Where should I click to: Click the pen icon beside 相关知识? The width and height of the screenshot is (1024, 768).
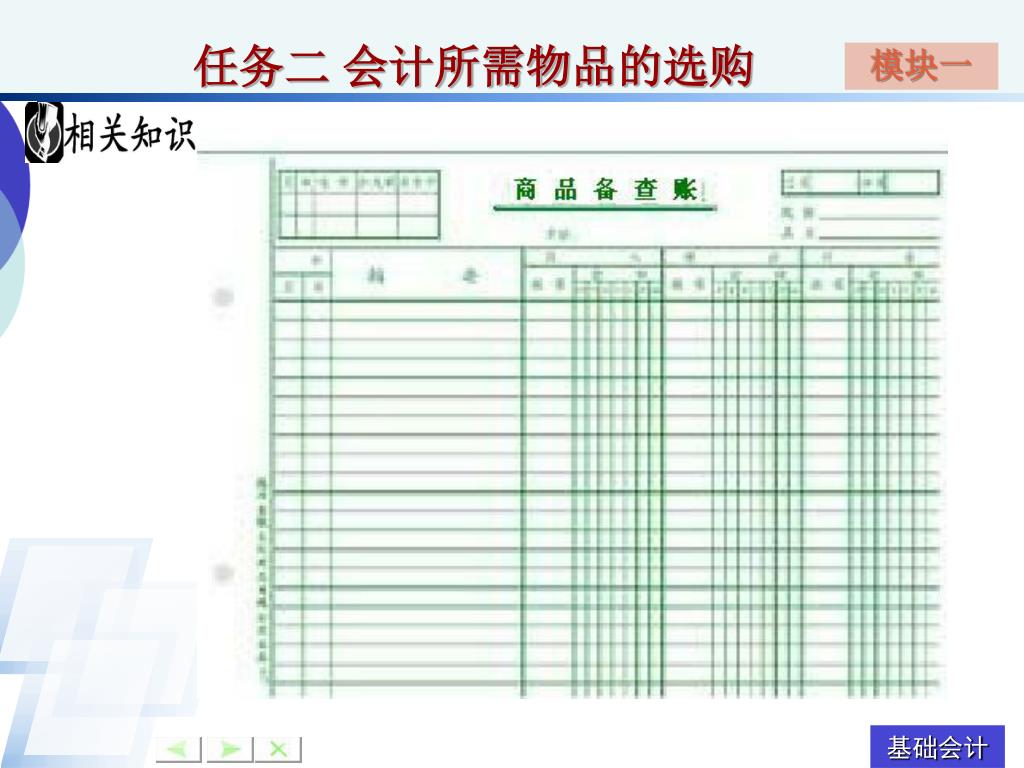(44, 132)
